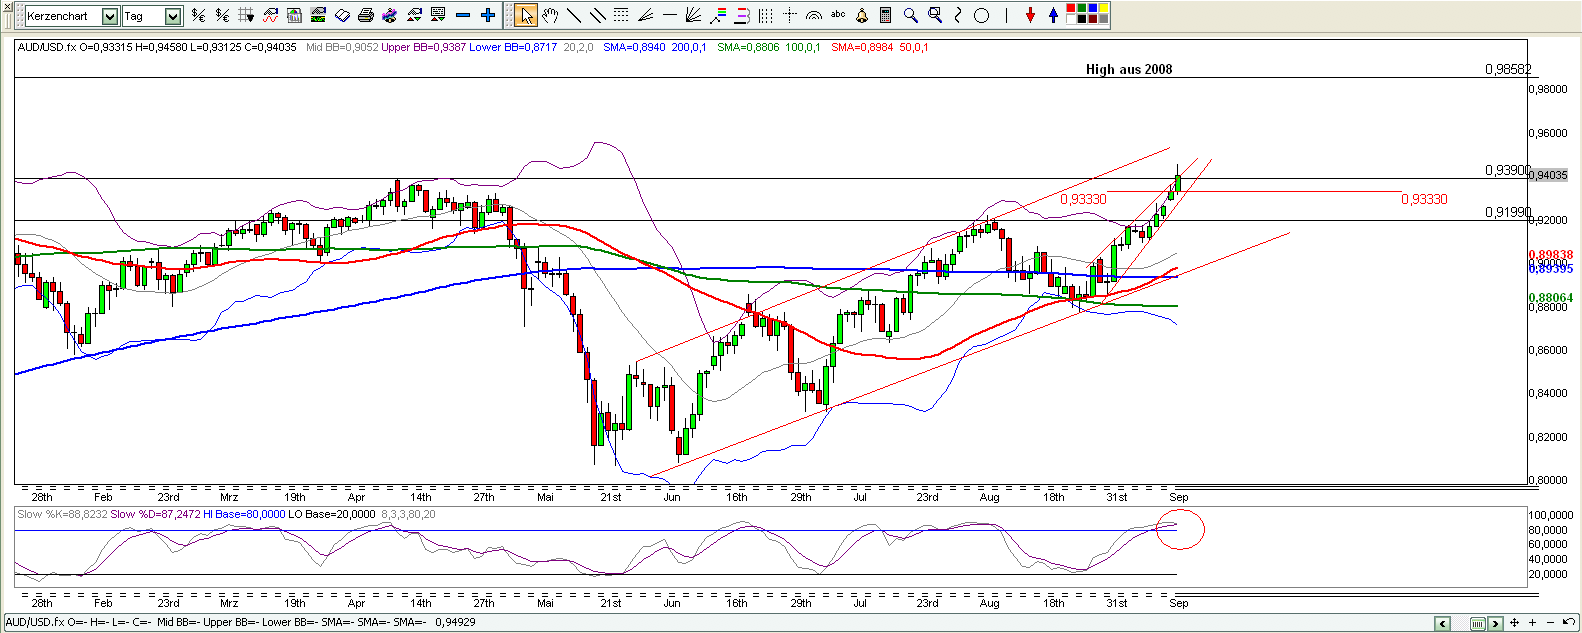This screenshot has height=633, width=1582.
Task: Open the grid dropdown icon
Action: coord(246,16)
